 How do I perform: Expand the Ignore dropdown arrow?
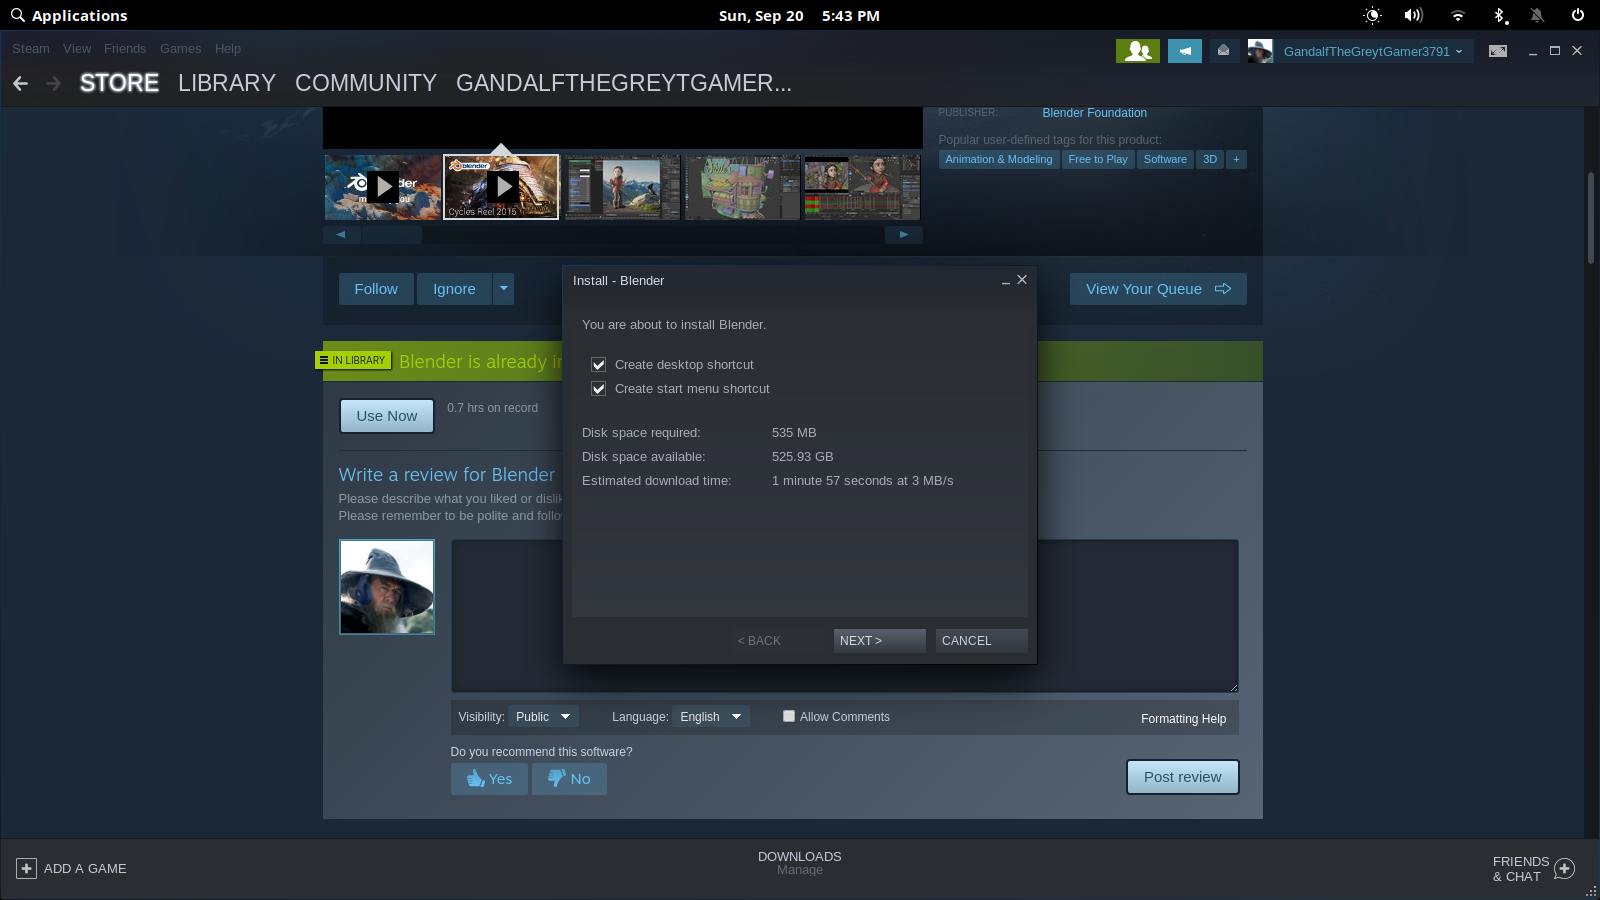(503, 289)
